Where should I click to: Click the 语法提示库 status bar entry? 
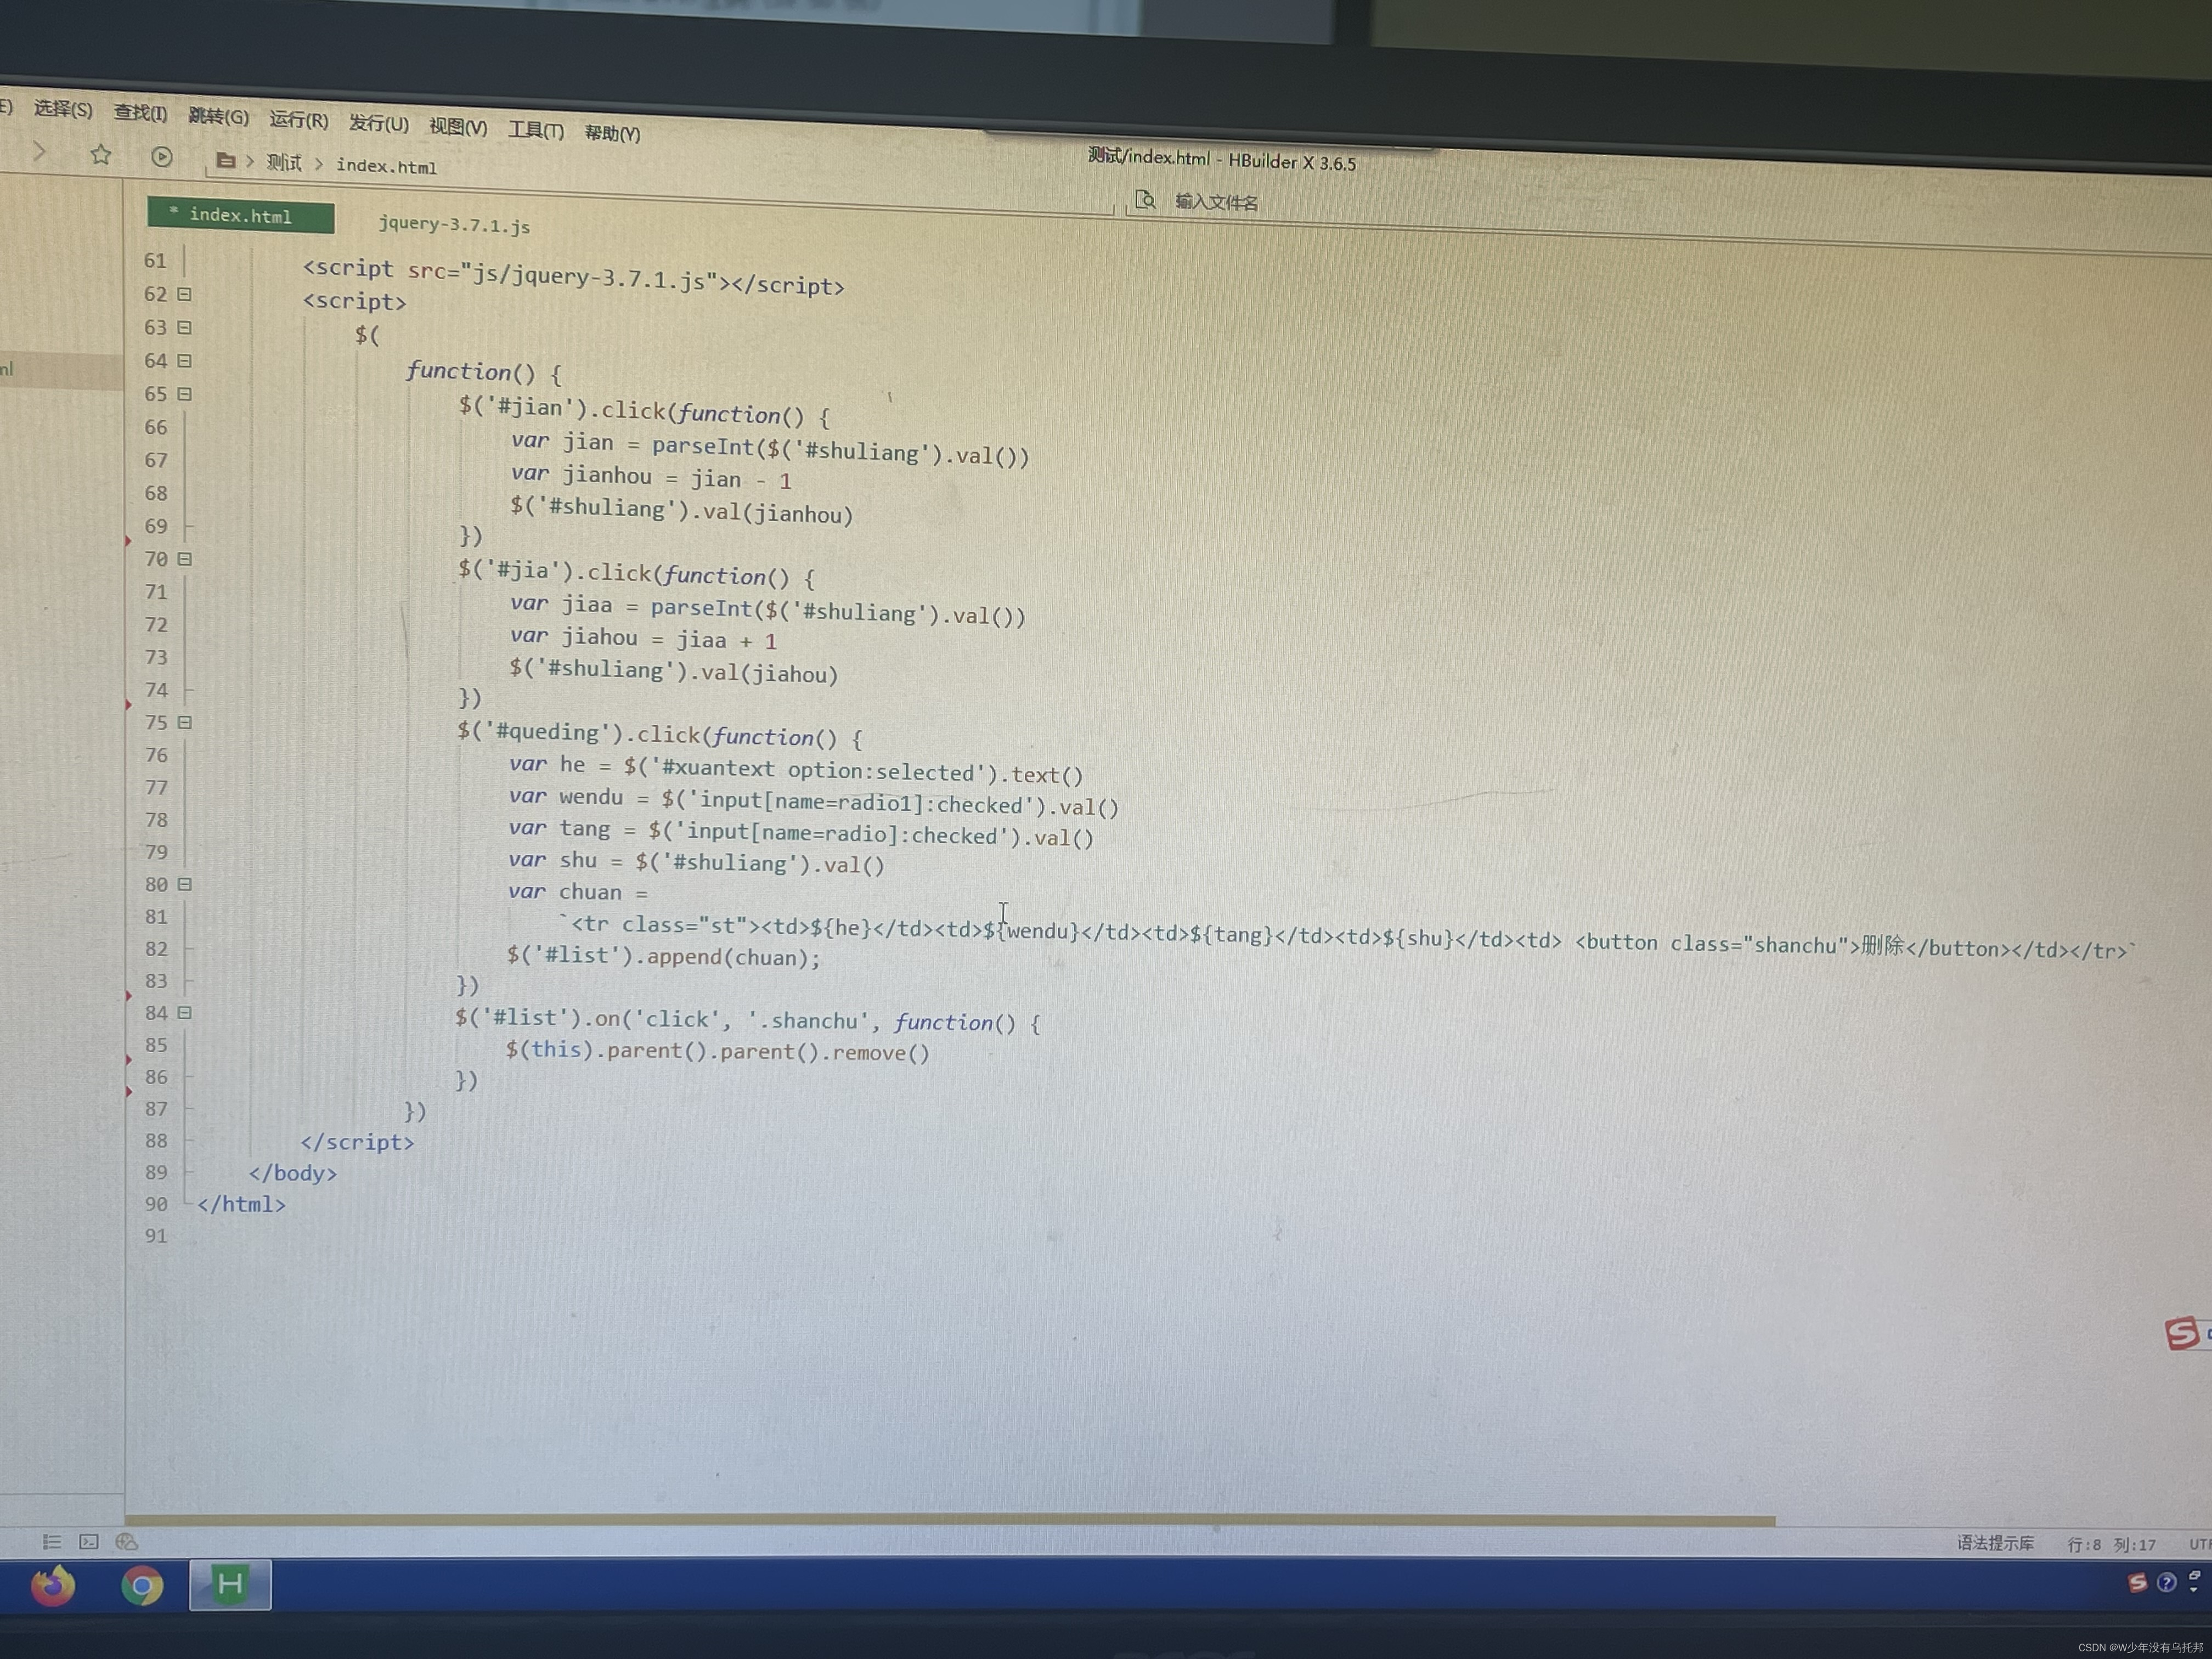pyautogui.click(x=1995, y=1543)
